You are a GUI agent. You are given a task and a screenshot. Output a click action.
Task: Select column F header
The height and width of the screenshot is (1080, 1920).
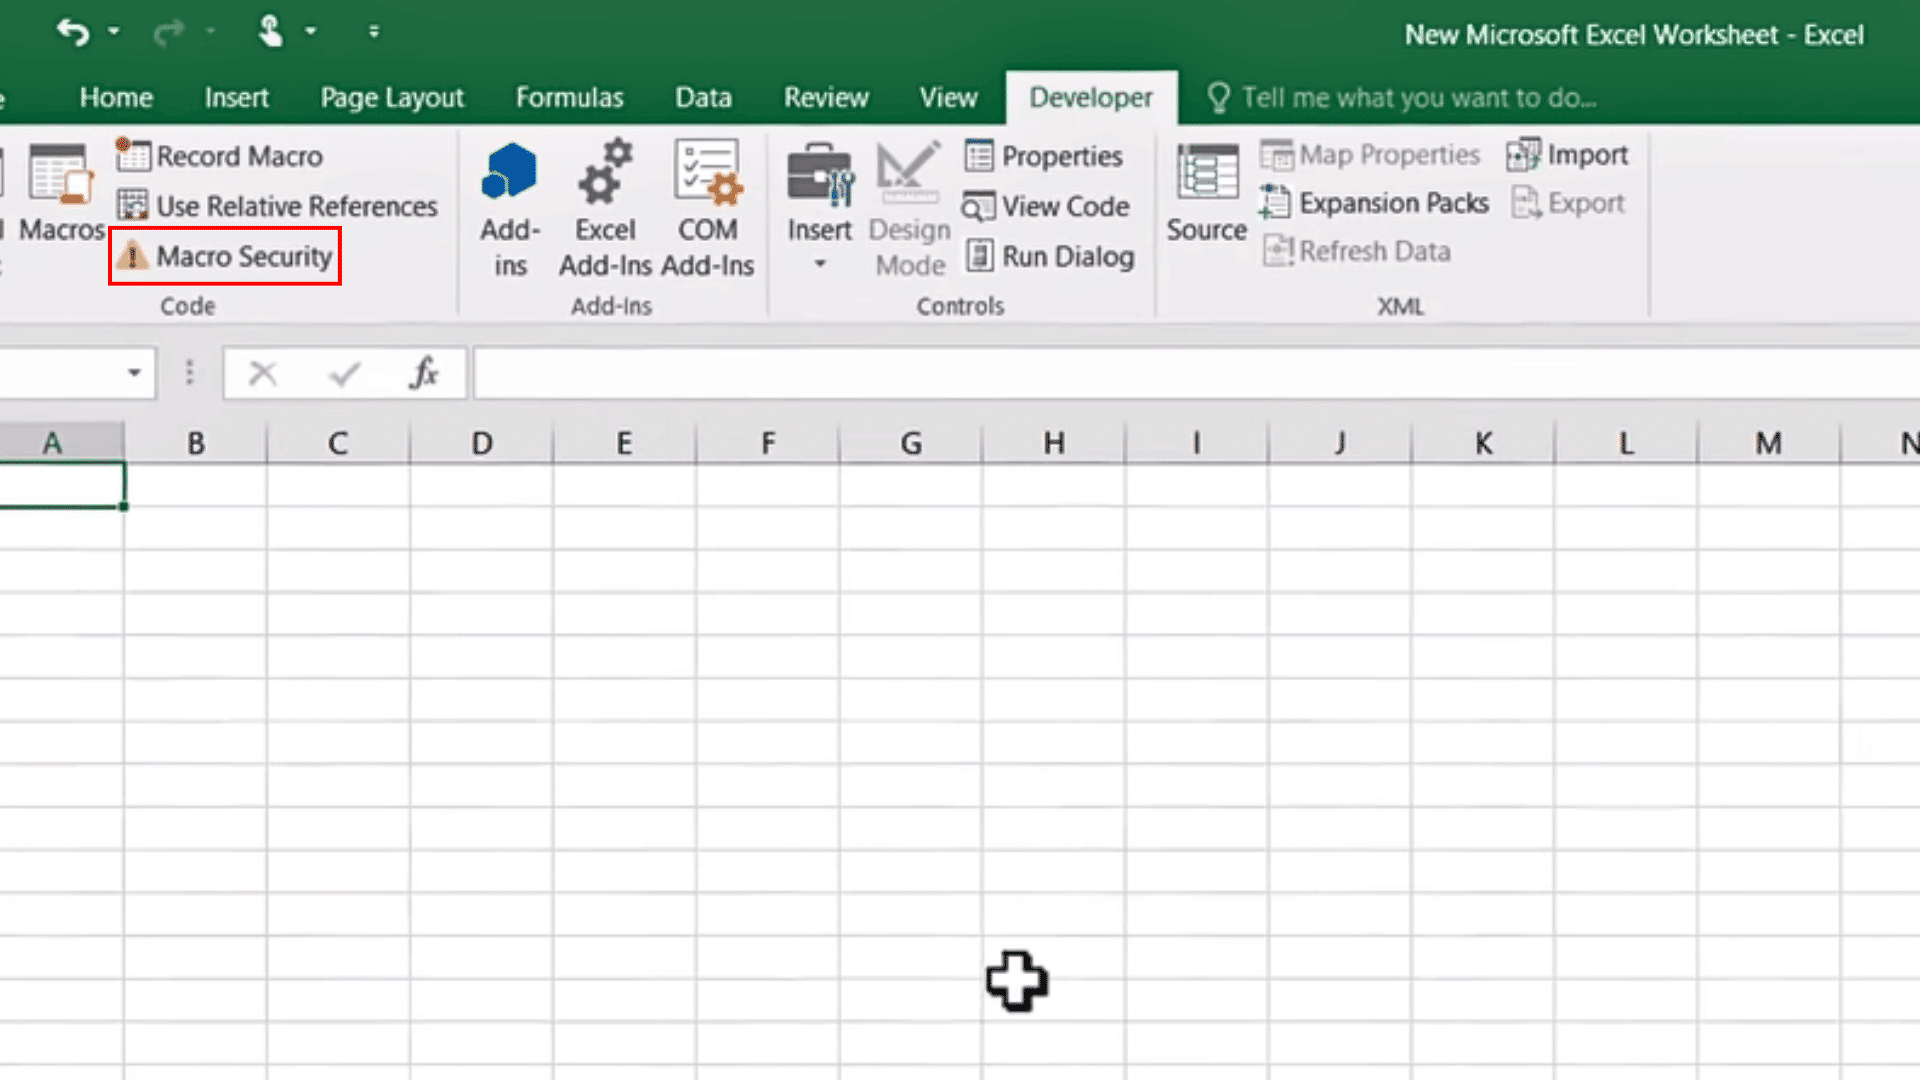(768, 443)
